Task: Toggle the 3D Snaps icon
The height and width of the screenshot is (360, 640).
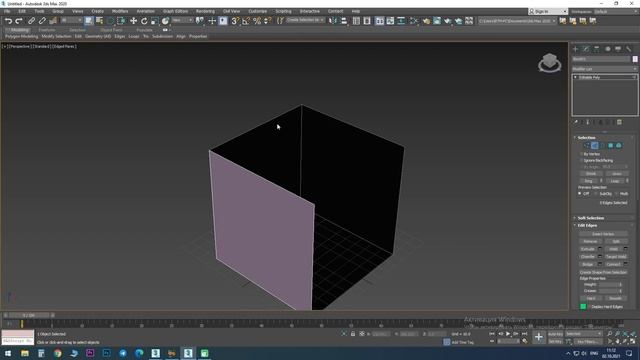Action: tap(235, 20)
